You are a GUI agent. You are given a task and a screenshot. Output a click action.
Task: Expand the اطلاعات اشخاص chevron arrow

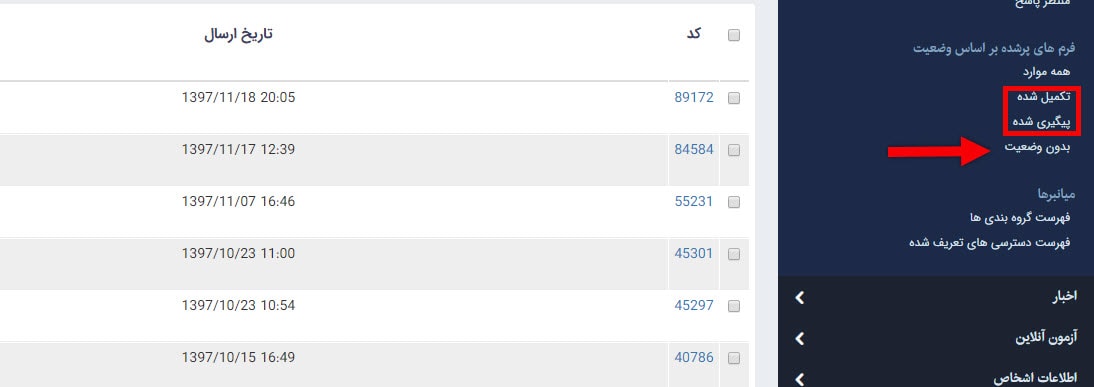click(800, 379)
